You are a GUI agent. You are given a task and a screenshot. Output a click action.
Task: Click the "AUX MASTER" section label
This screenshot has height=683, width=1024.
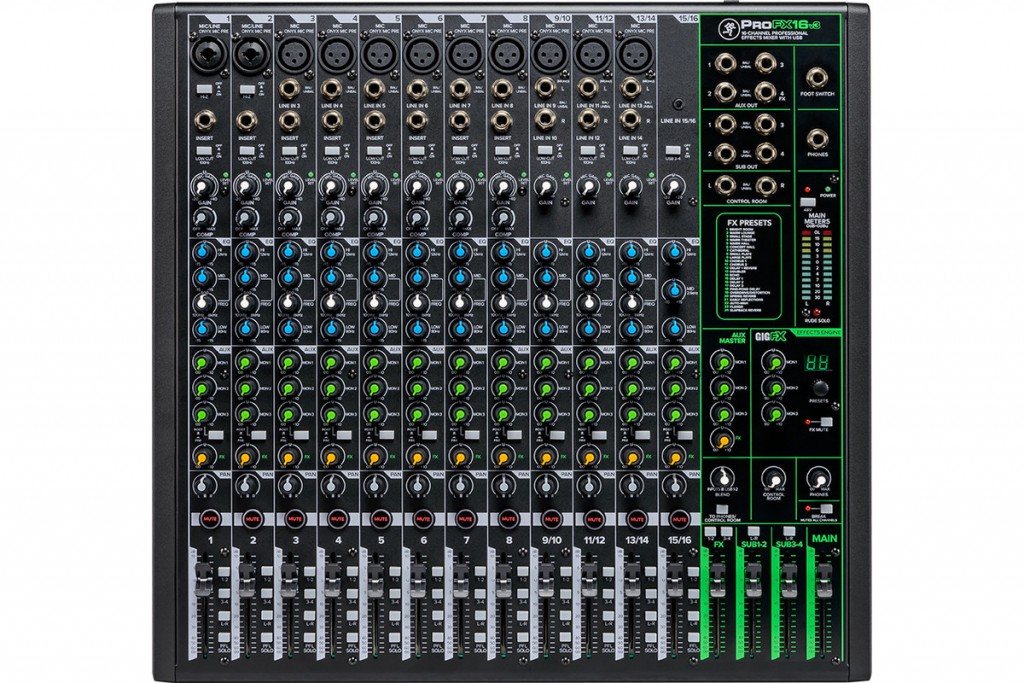pyautogui.click(x=732, y=338)
